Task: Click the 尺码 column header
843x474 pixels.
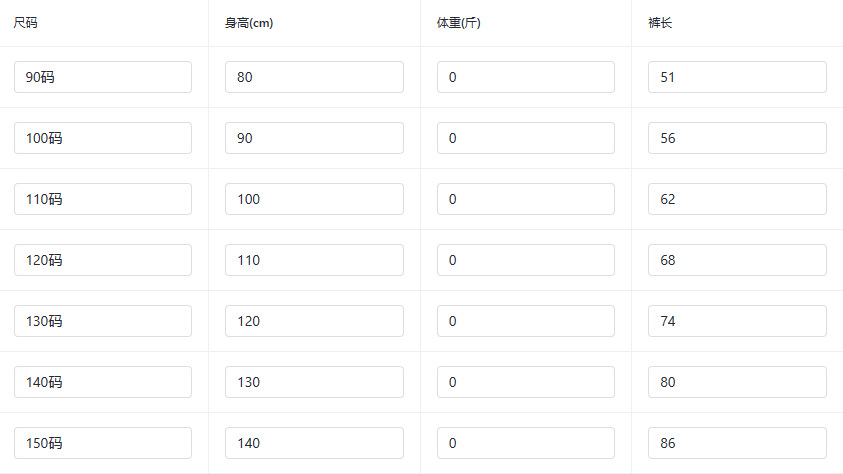Action: tap(26, 23)
